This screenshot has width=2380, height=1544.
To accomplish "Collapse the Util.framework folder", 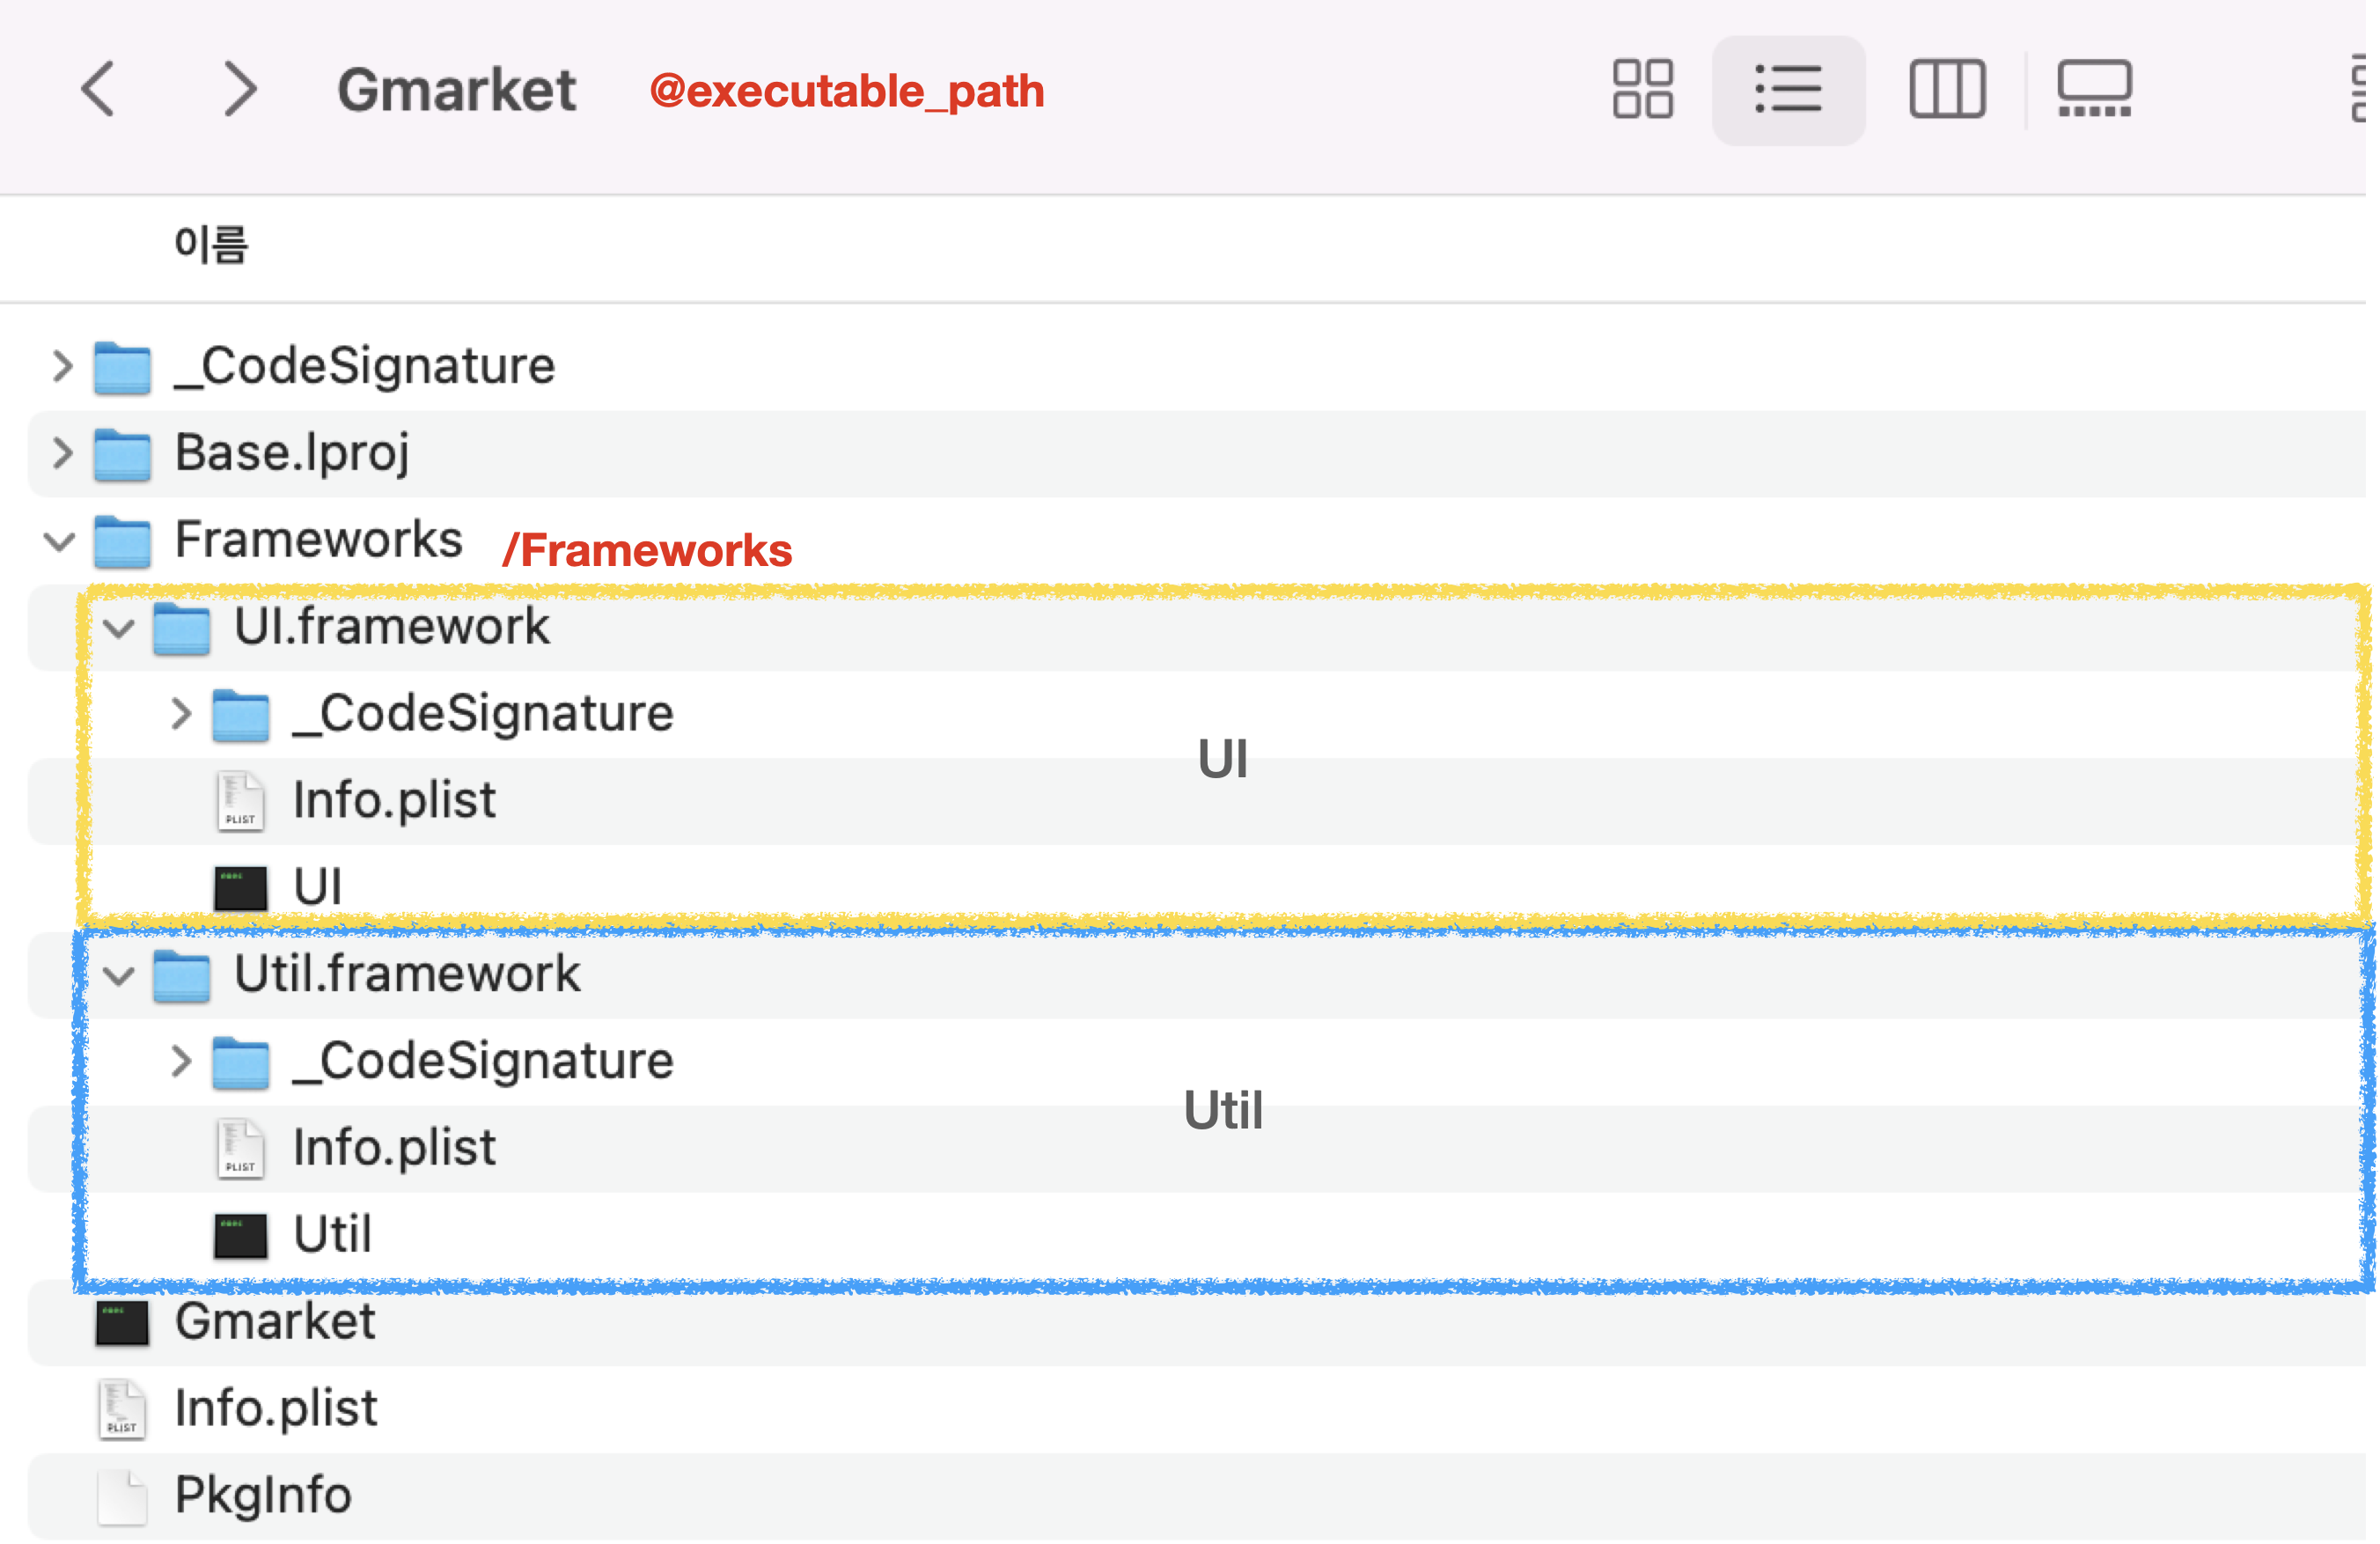I will pyautogui.click(x=119, y=976).
